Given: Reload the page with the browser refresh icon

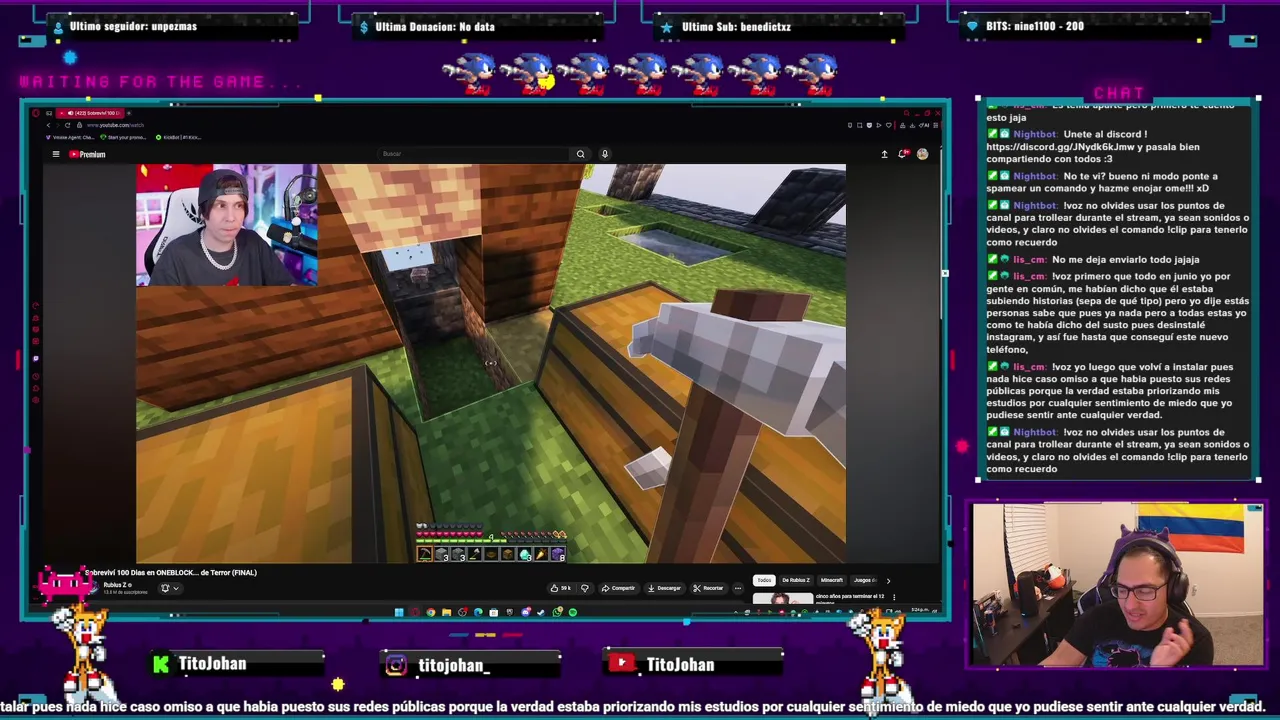Looking at the screenshot, I should pyautogui.click(x=67, y=125).
